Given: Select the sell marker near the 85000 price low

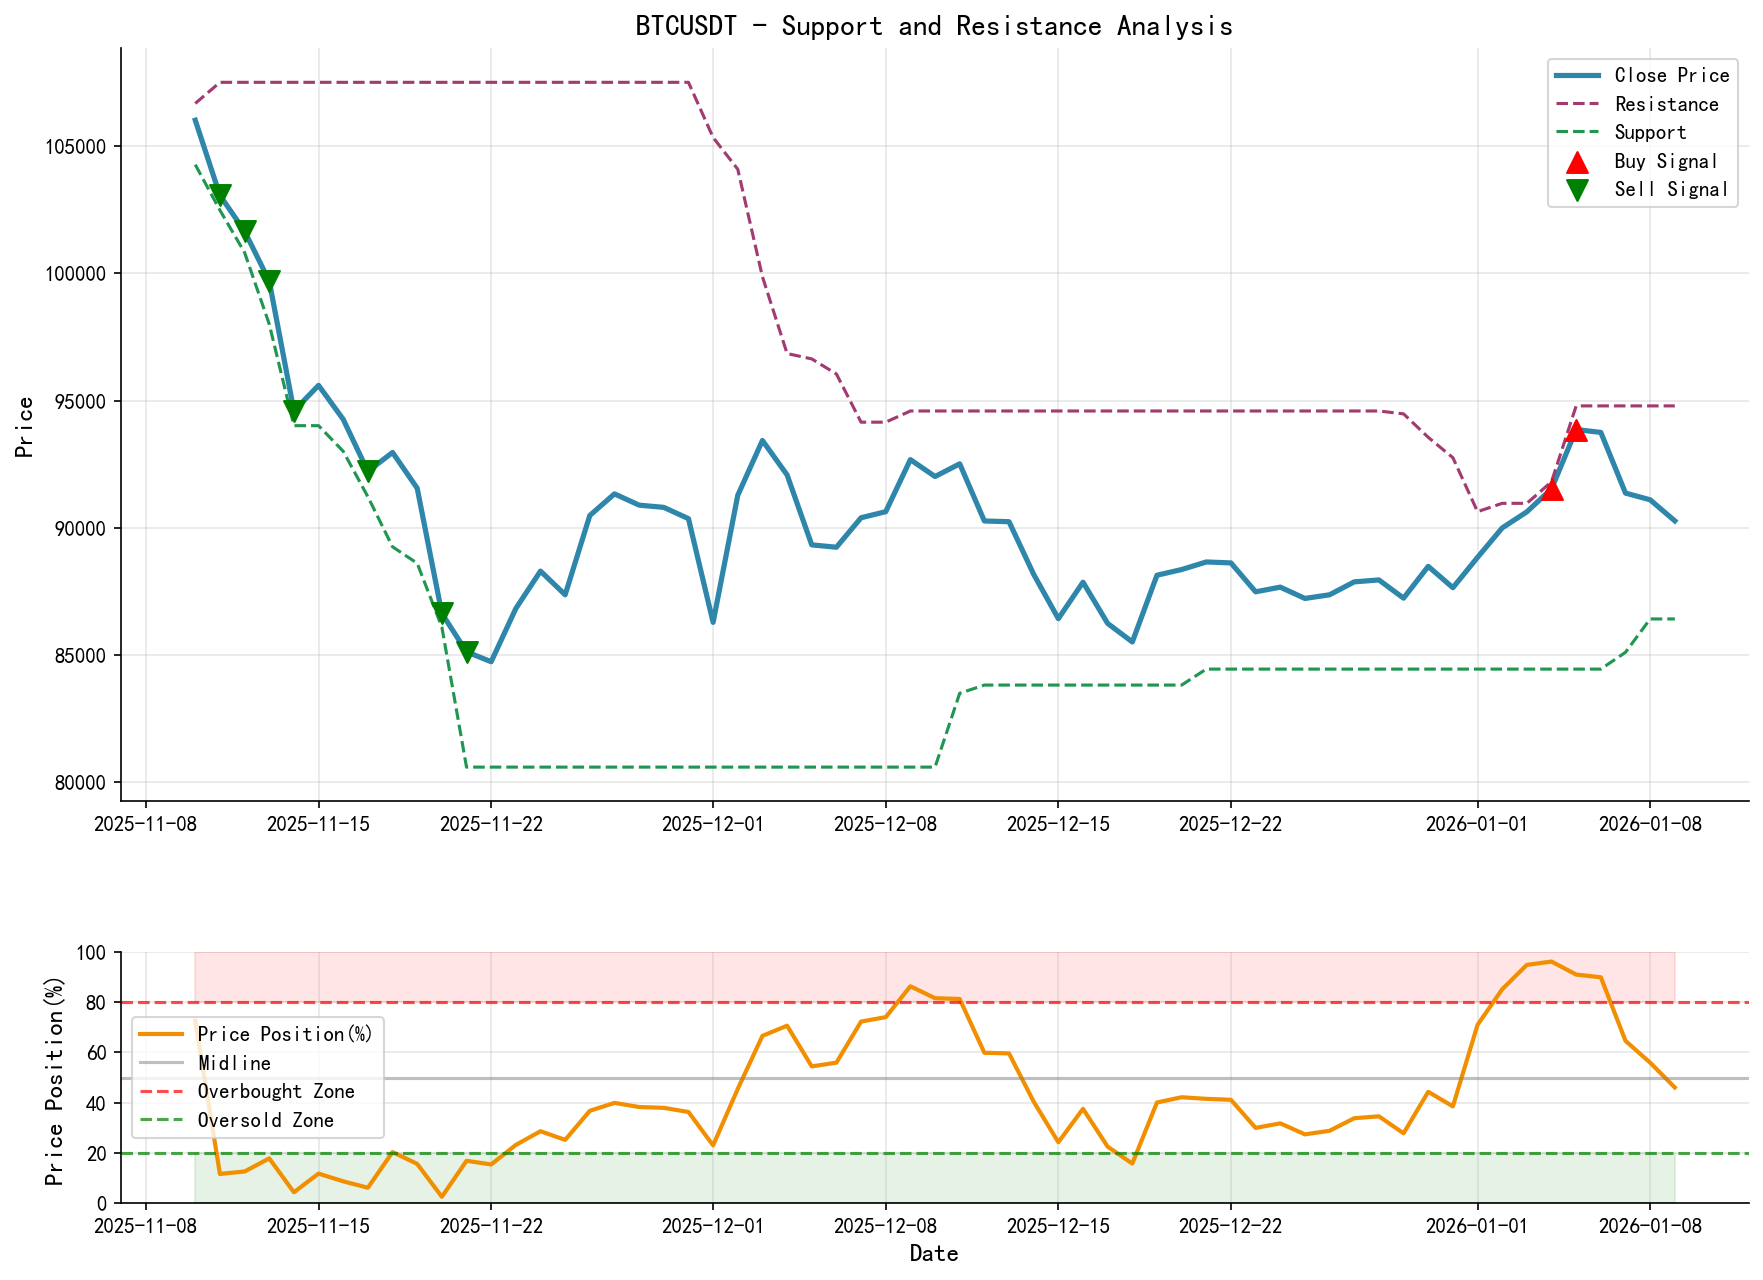Looking at the screenshot, I should tap(468, 650).
